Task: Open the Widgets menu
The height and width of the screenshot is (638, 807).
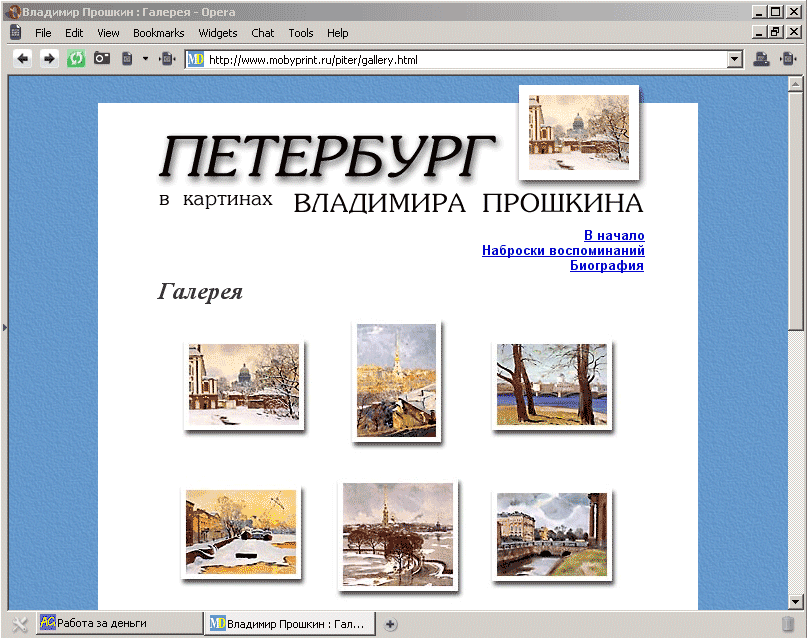Action: 218,33
